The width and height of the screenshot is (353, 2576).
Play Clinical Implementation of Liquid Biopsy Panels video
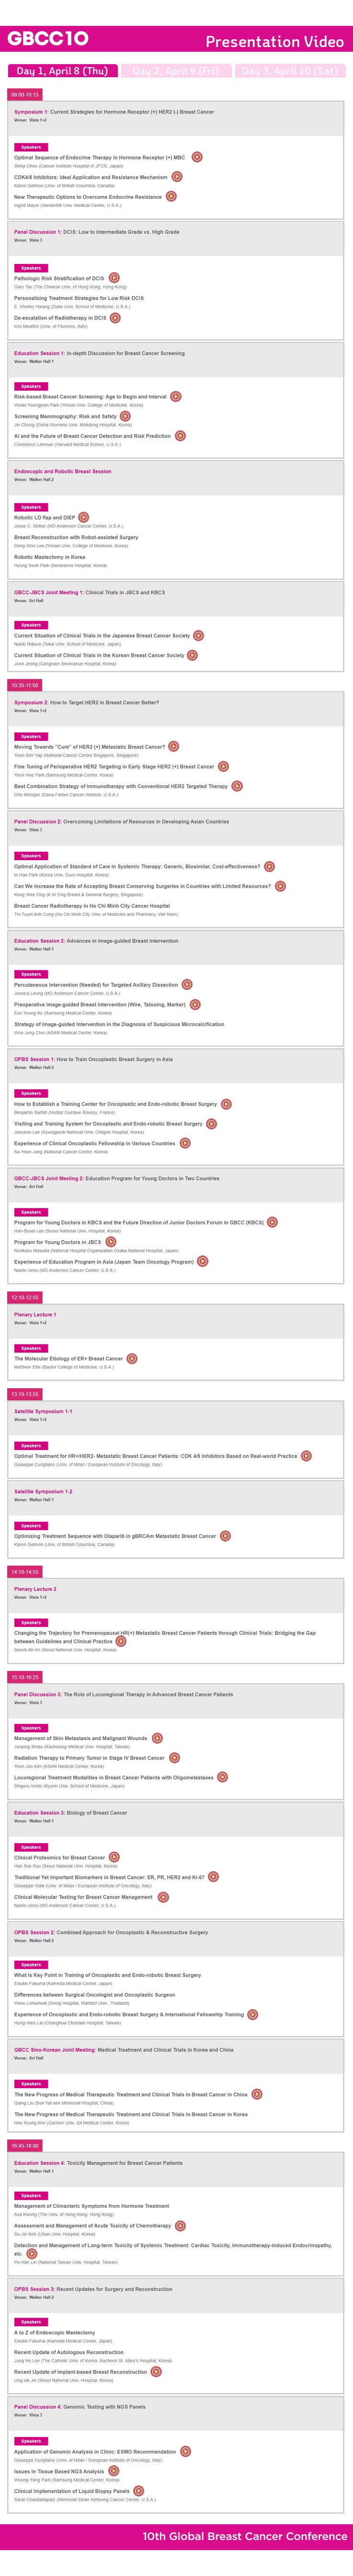click(139, 2491)
